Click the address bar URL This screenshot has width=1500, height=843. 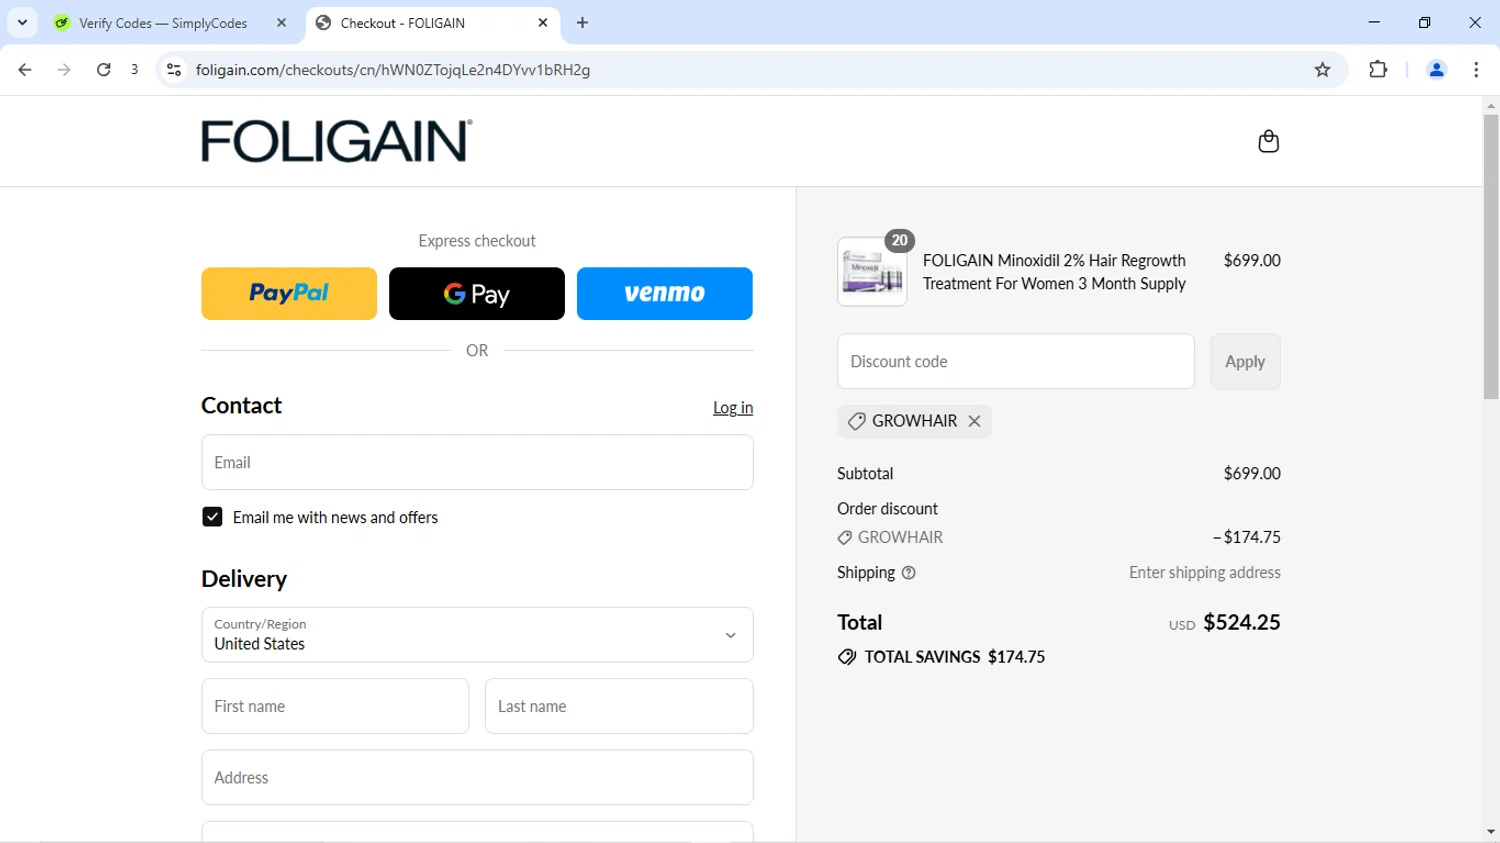(x=393, y=70)
